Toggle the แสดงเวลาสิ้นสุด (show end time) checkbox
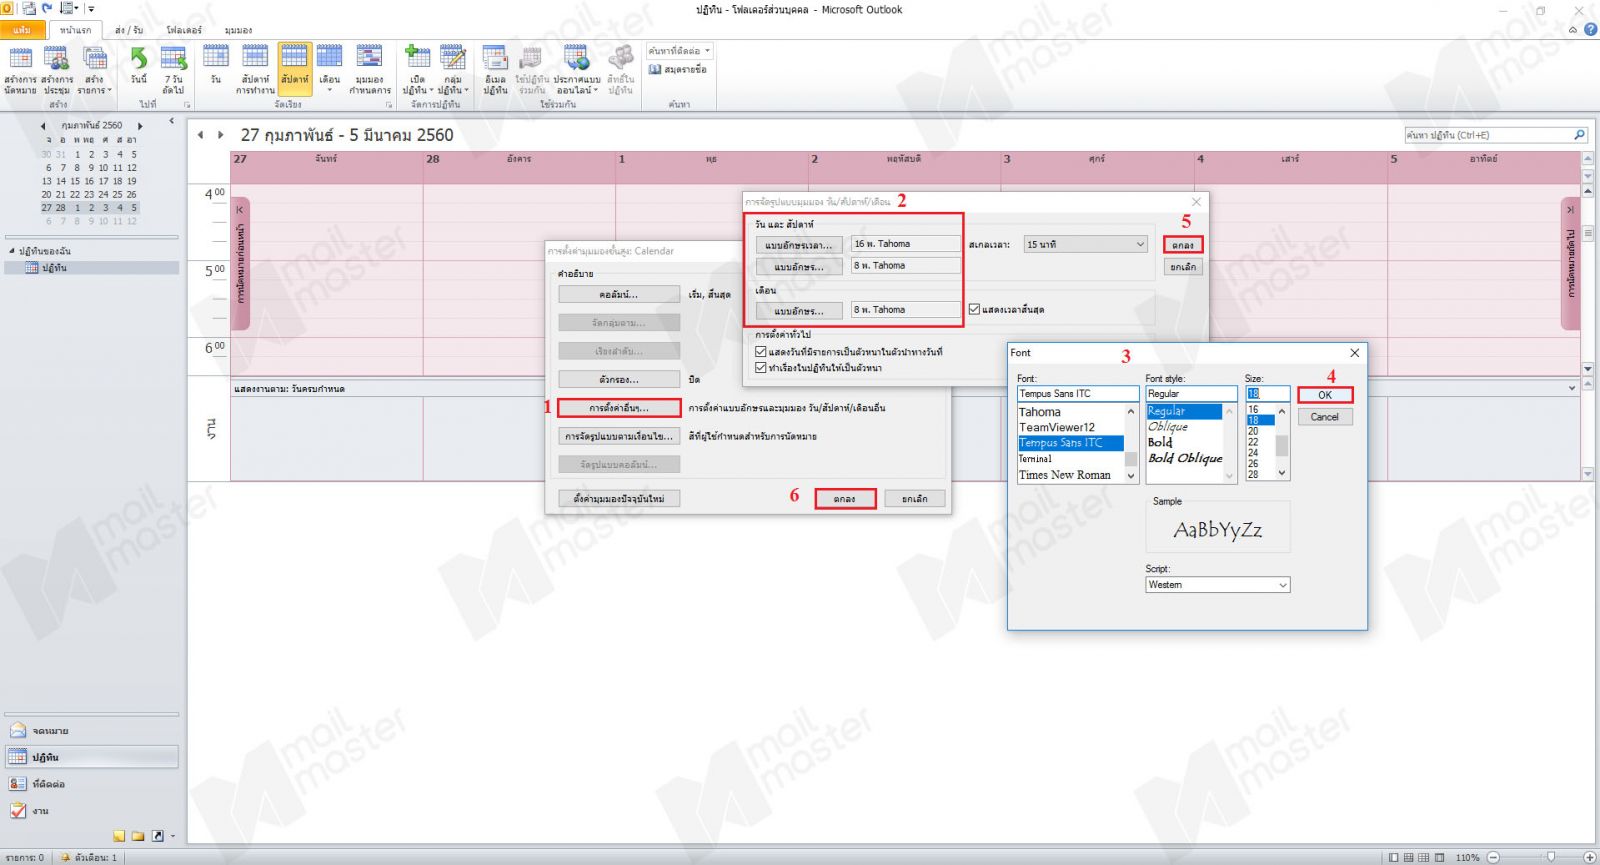Viewport: 1600px width, 865px height. pyautogui.click(x=974, y=310)
